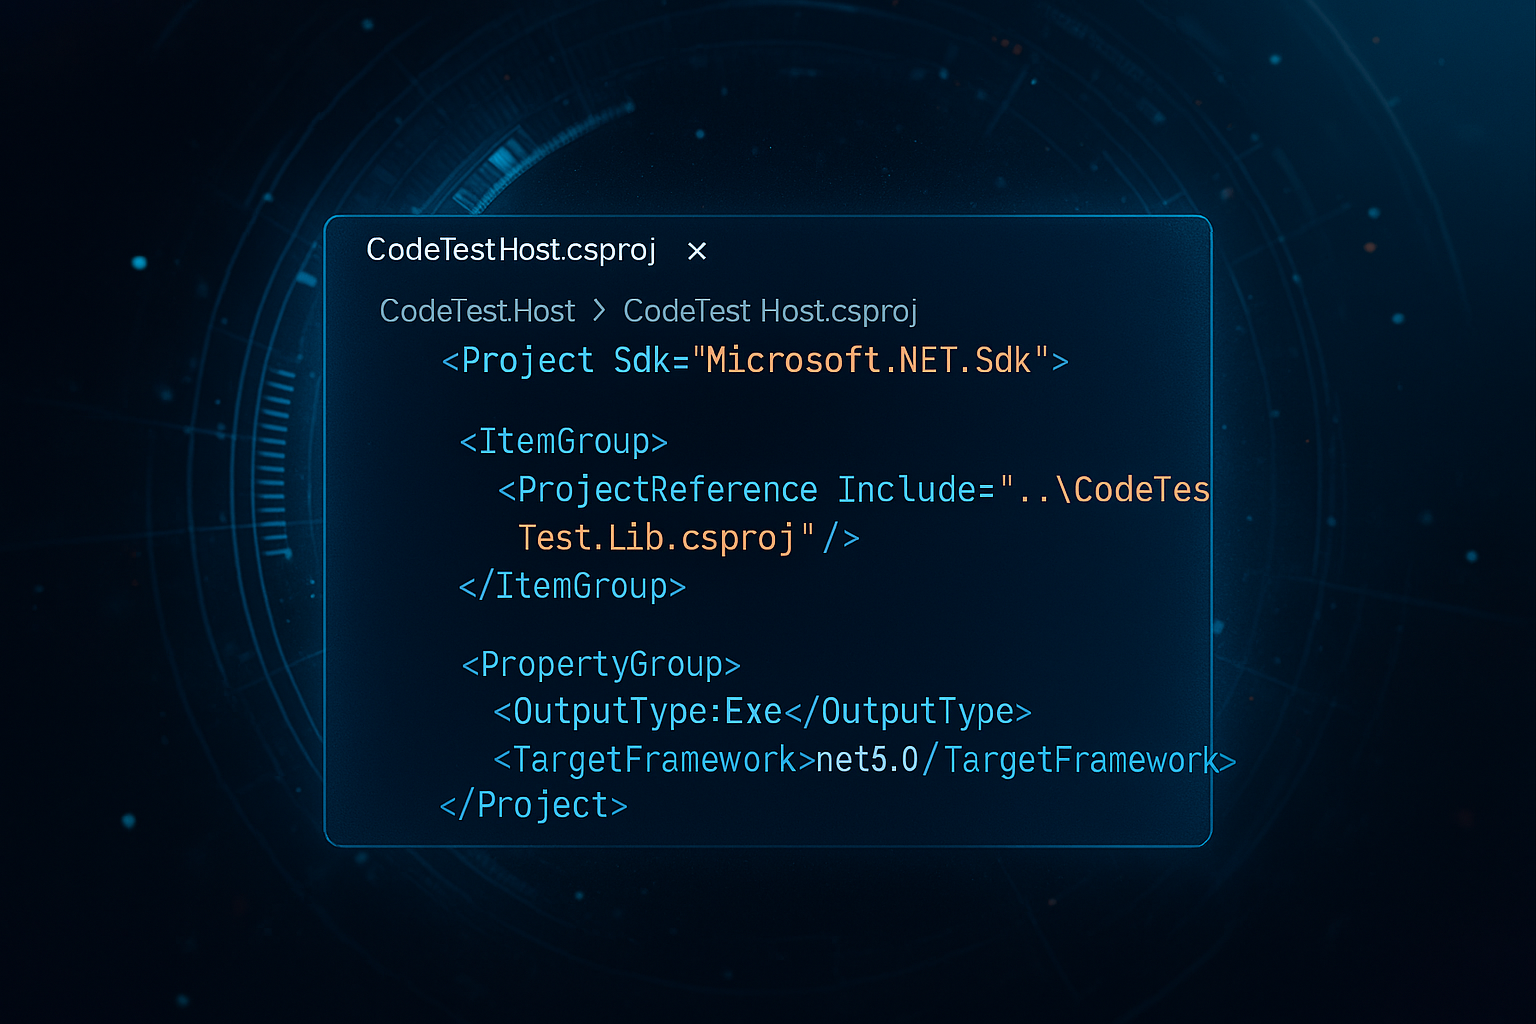The height and width of the screenshot is (1024, 1536).
Task: Click the CodeTest Host.csproj breadcrumb file
Action: point(769,311)
